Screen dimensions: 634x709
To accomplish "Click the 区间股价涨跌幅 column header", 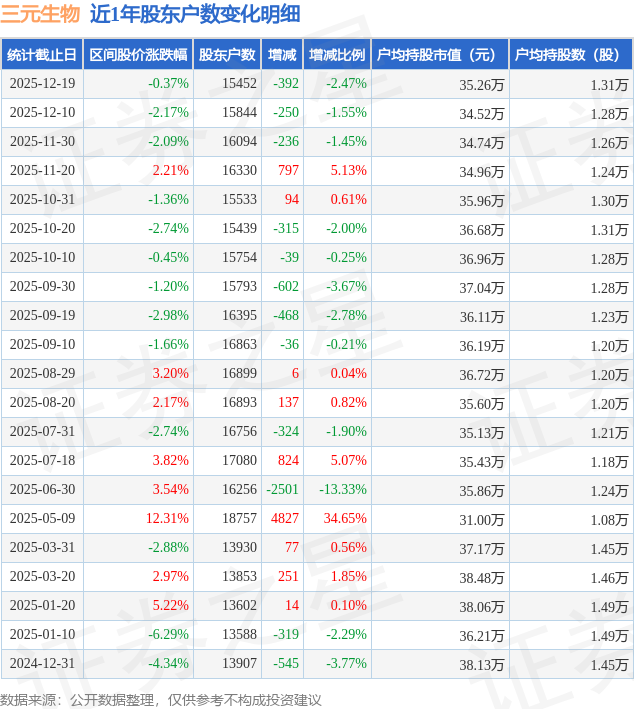I will (137, 55).
